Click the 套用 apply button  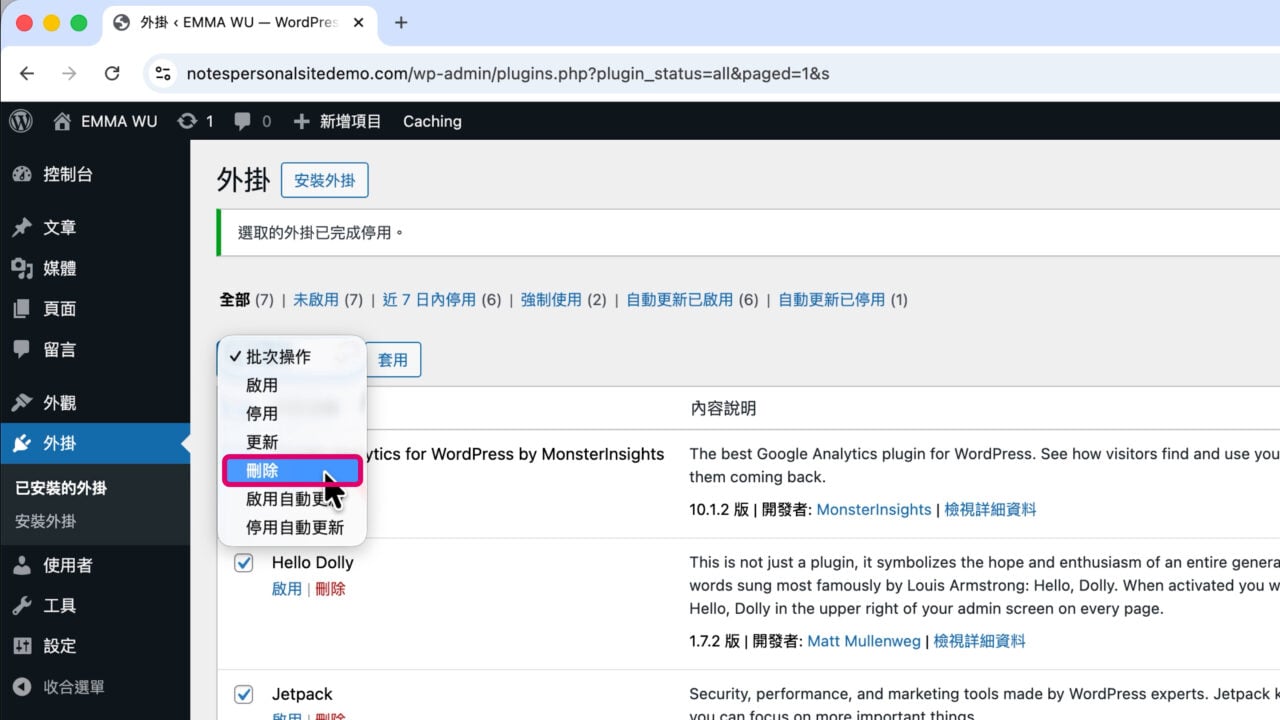[393, 360]
